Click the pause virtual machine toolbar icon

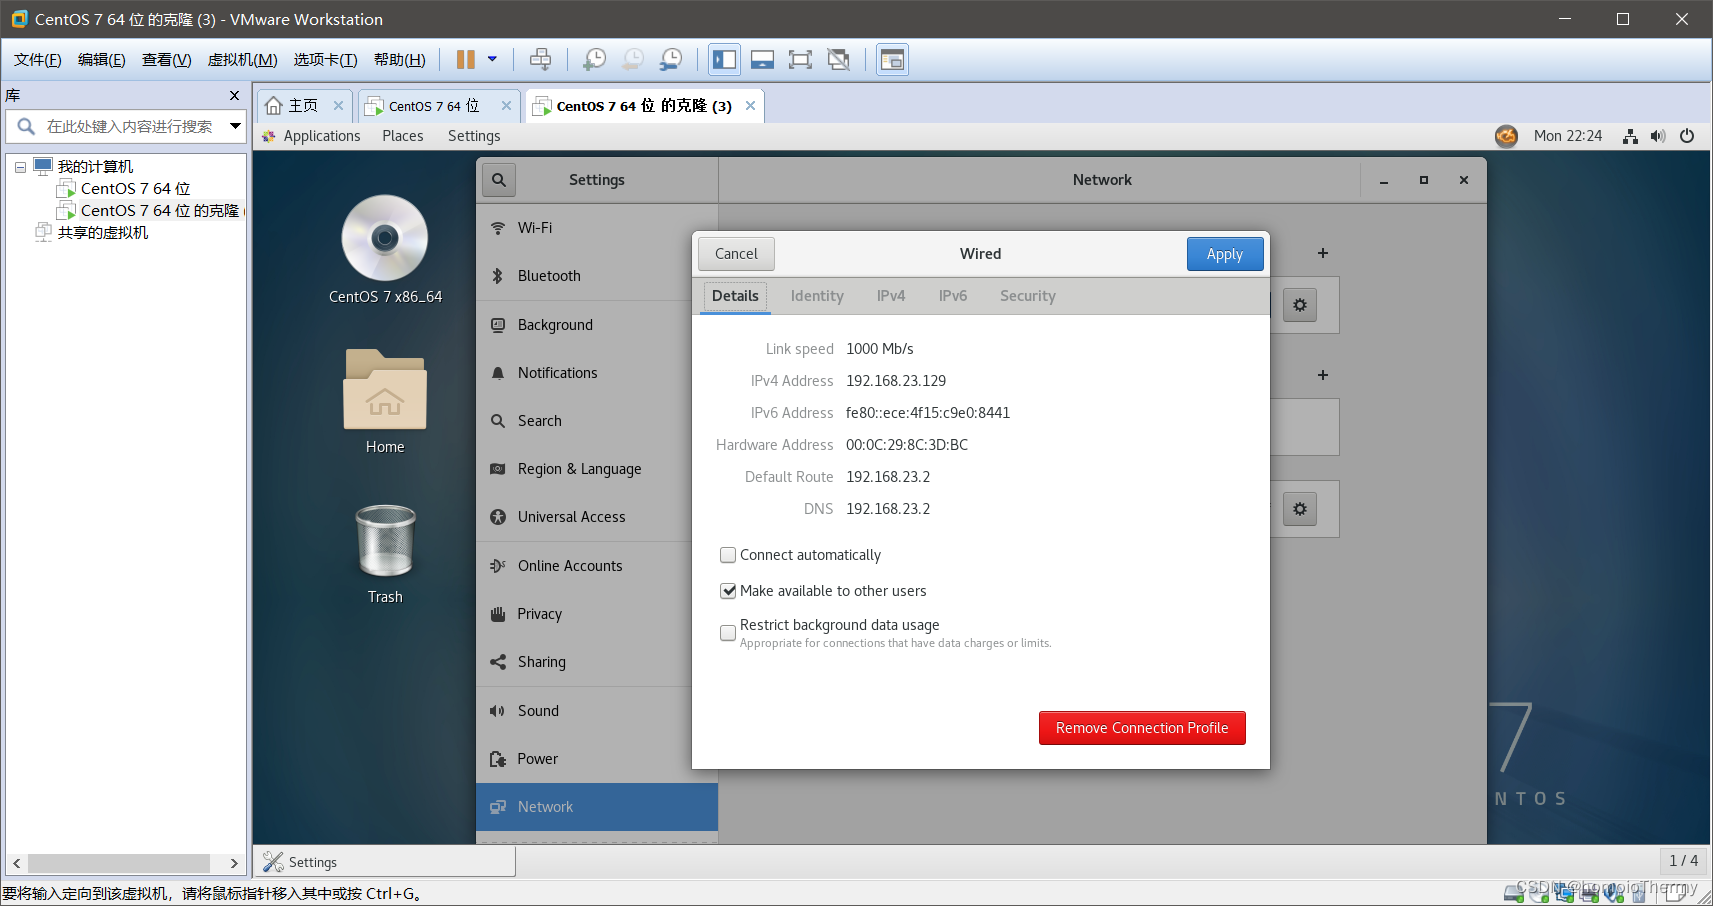465,60
